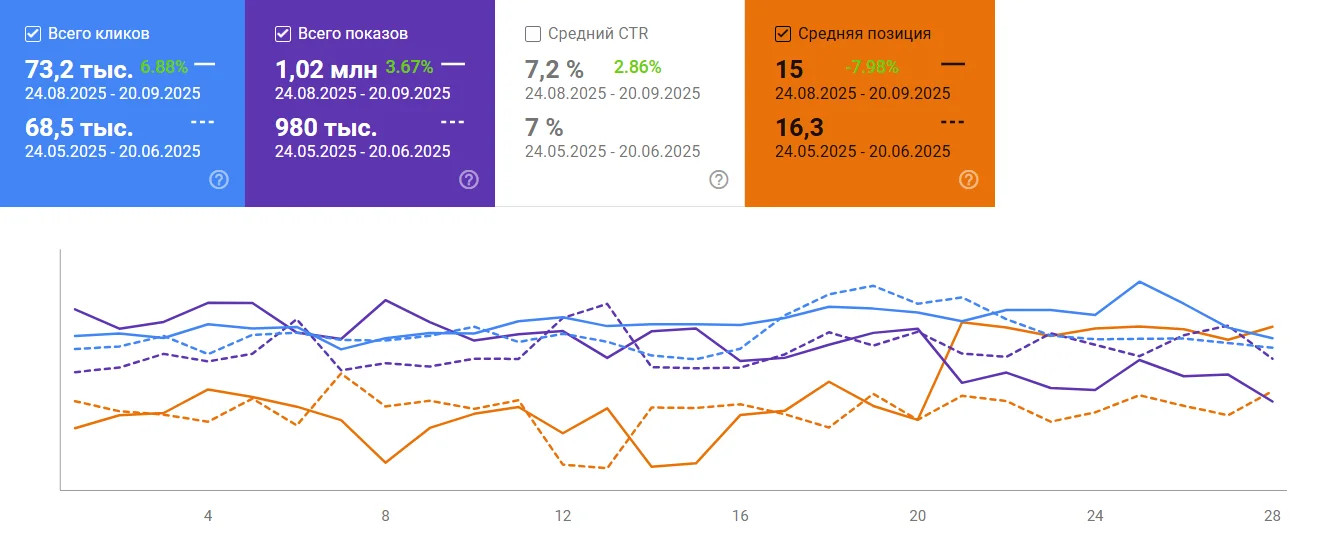Click day 20 label on chart axis

(x=918, y=516)
